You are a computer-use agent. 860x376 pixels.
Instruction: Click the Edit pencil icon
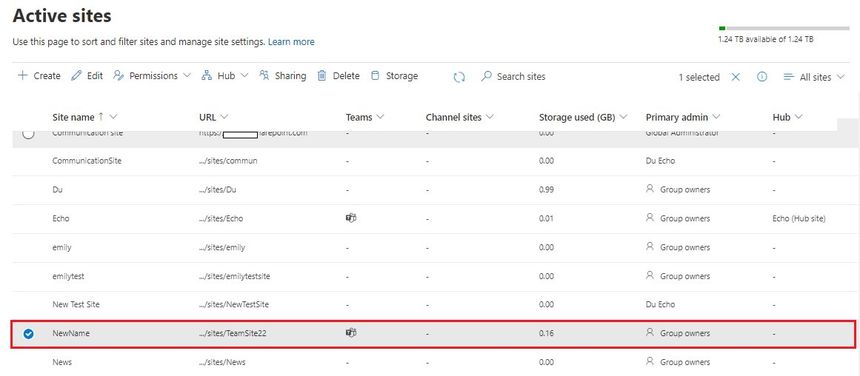pos(76,76)
